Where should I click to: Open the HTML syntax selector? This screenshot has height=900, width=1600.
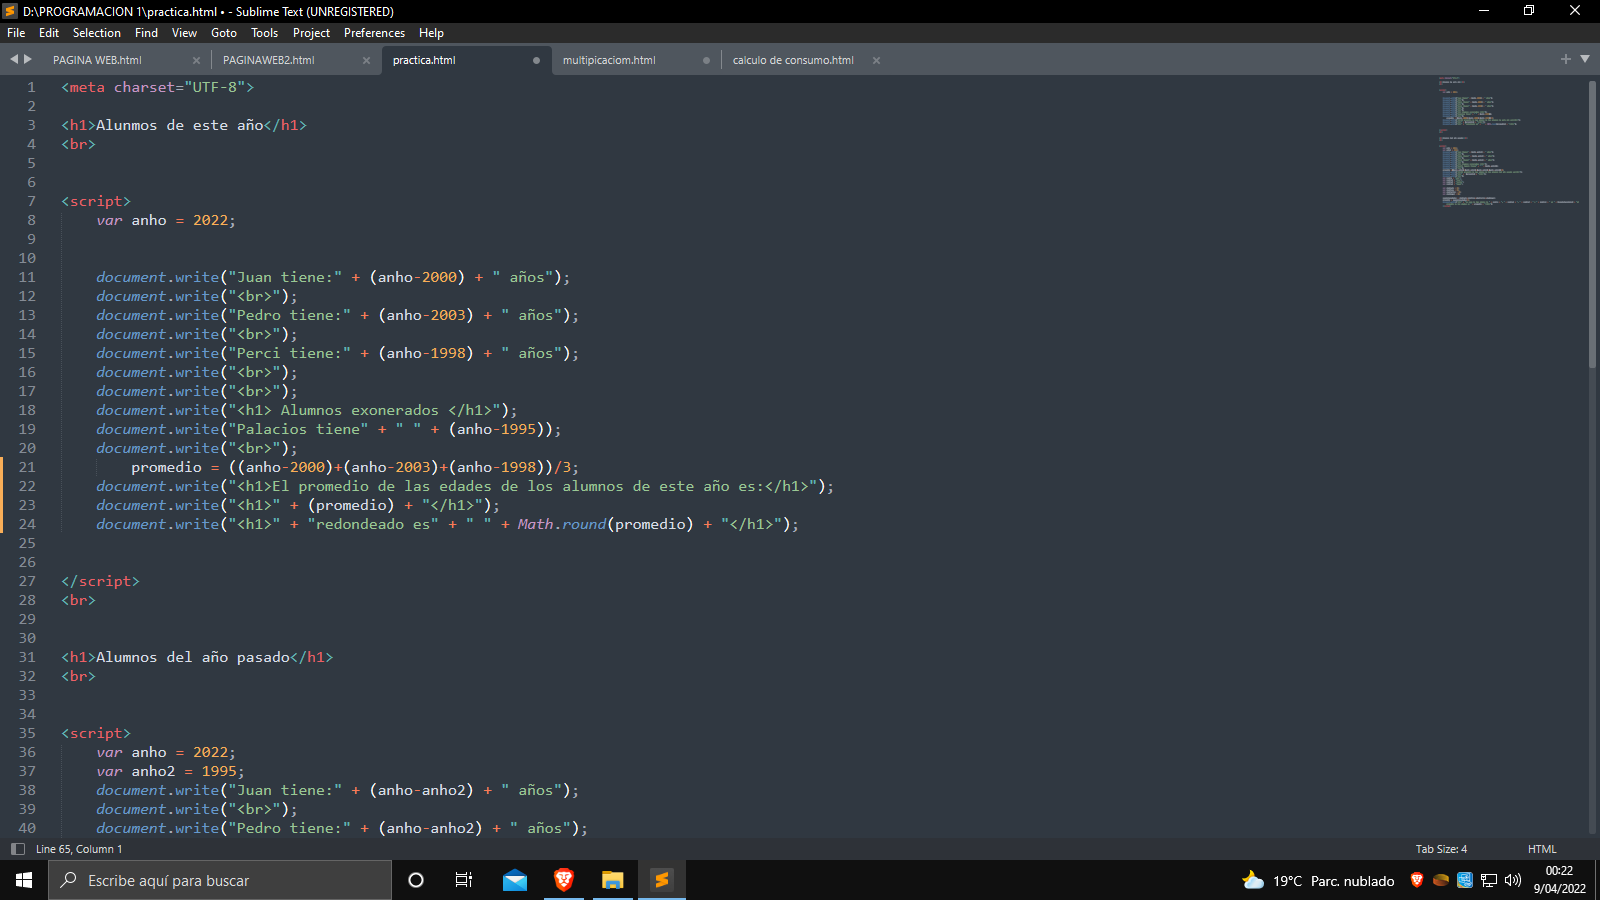tap(1542, 849)
